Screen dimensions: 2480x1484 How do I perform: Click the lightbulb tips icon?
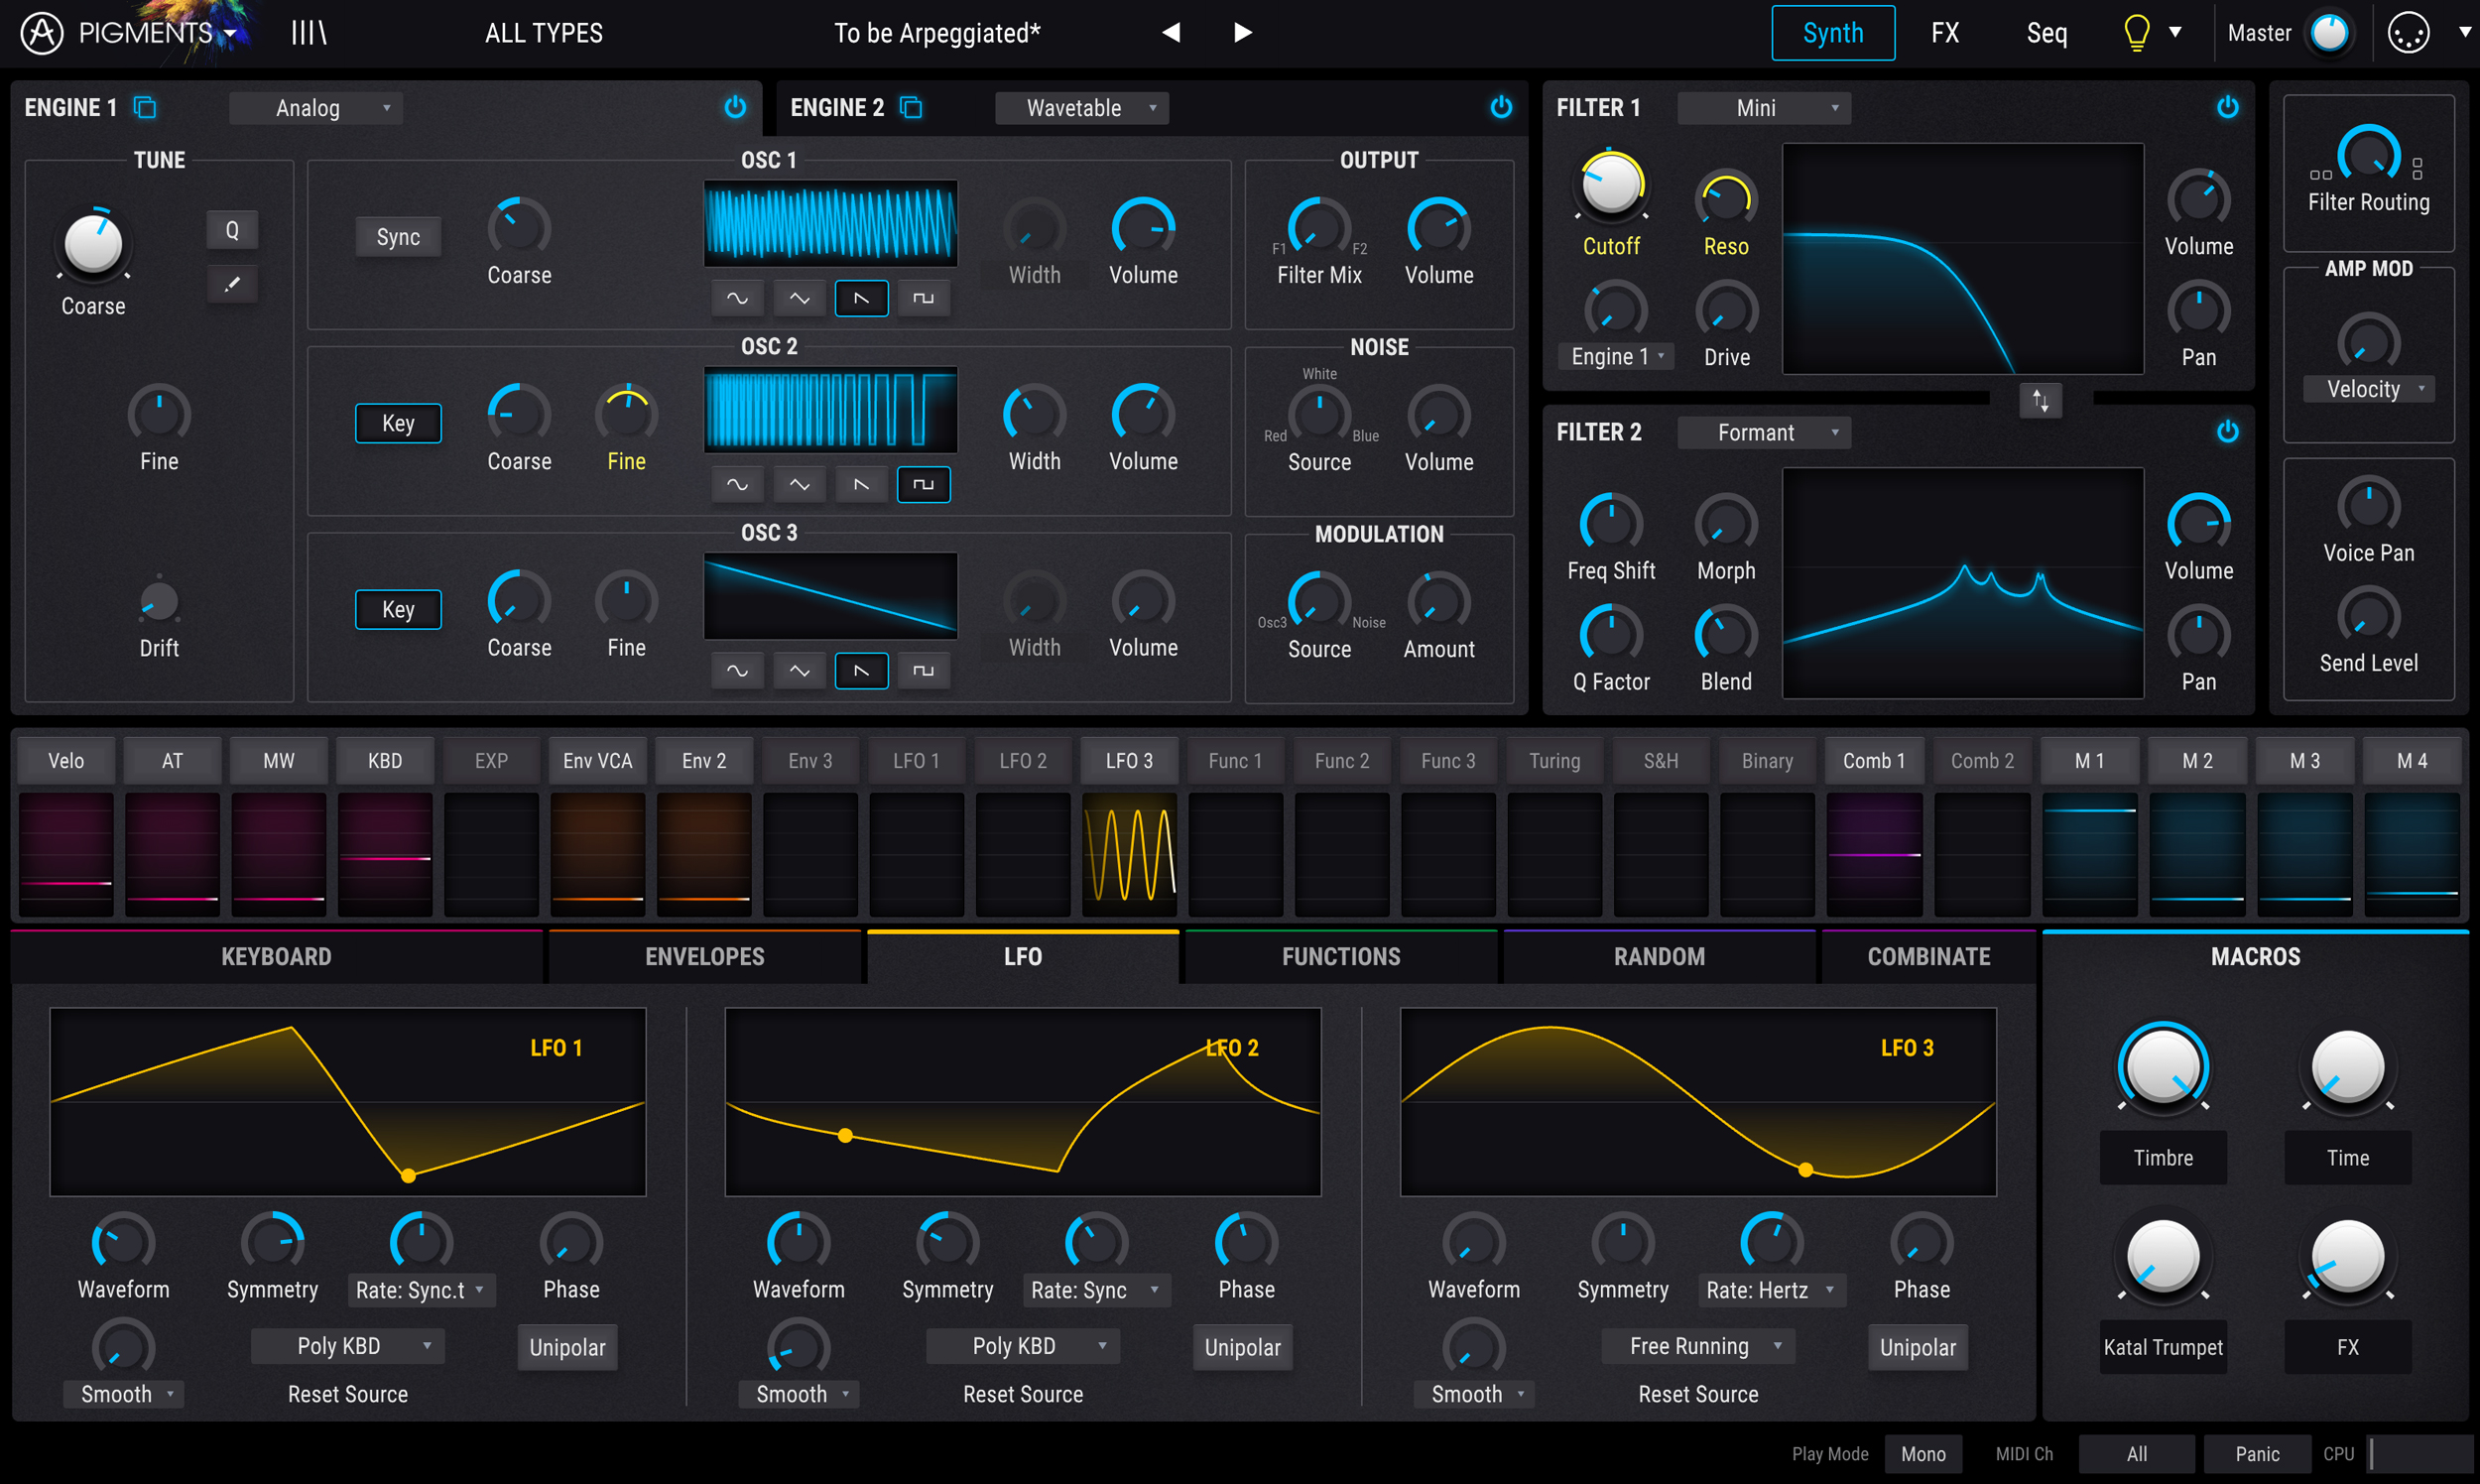tap(2136, 33)
